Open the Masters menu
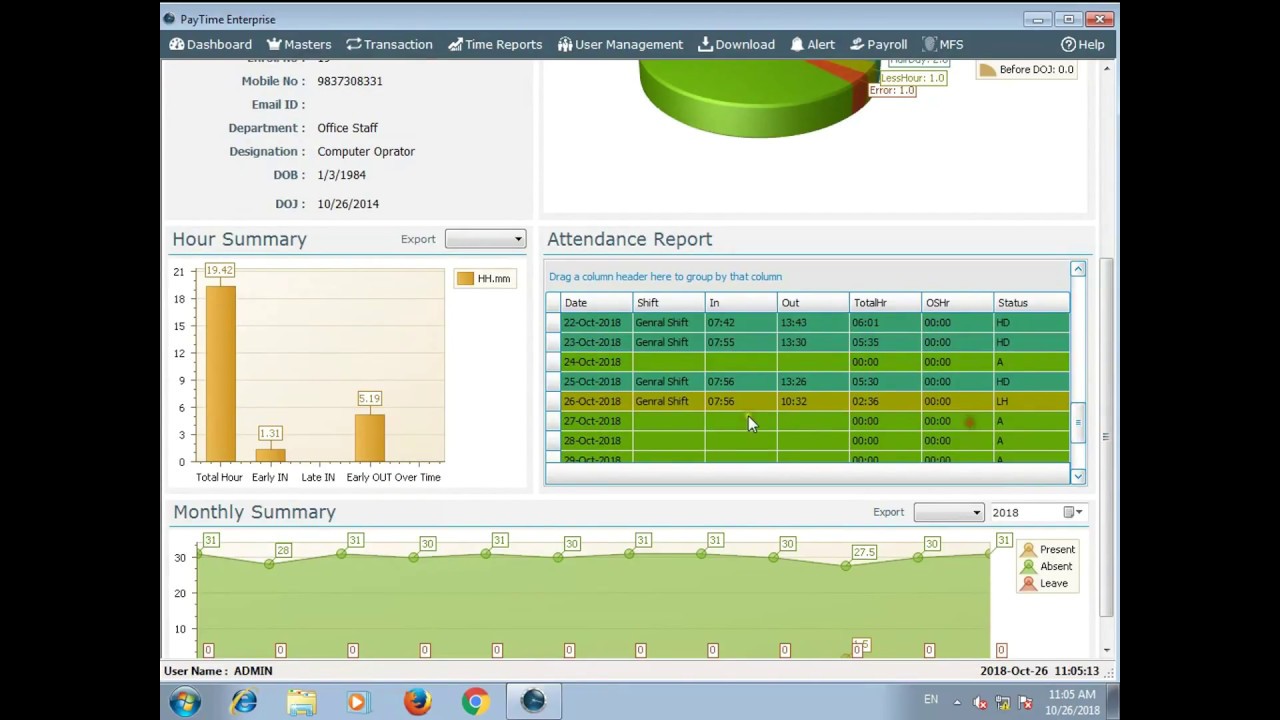Image resolution: width=1280 pixels, height=720 pixels. (x=298, y=44)
